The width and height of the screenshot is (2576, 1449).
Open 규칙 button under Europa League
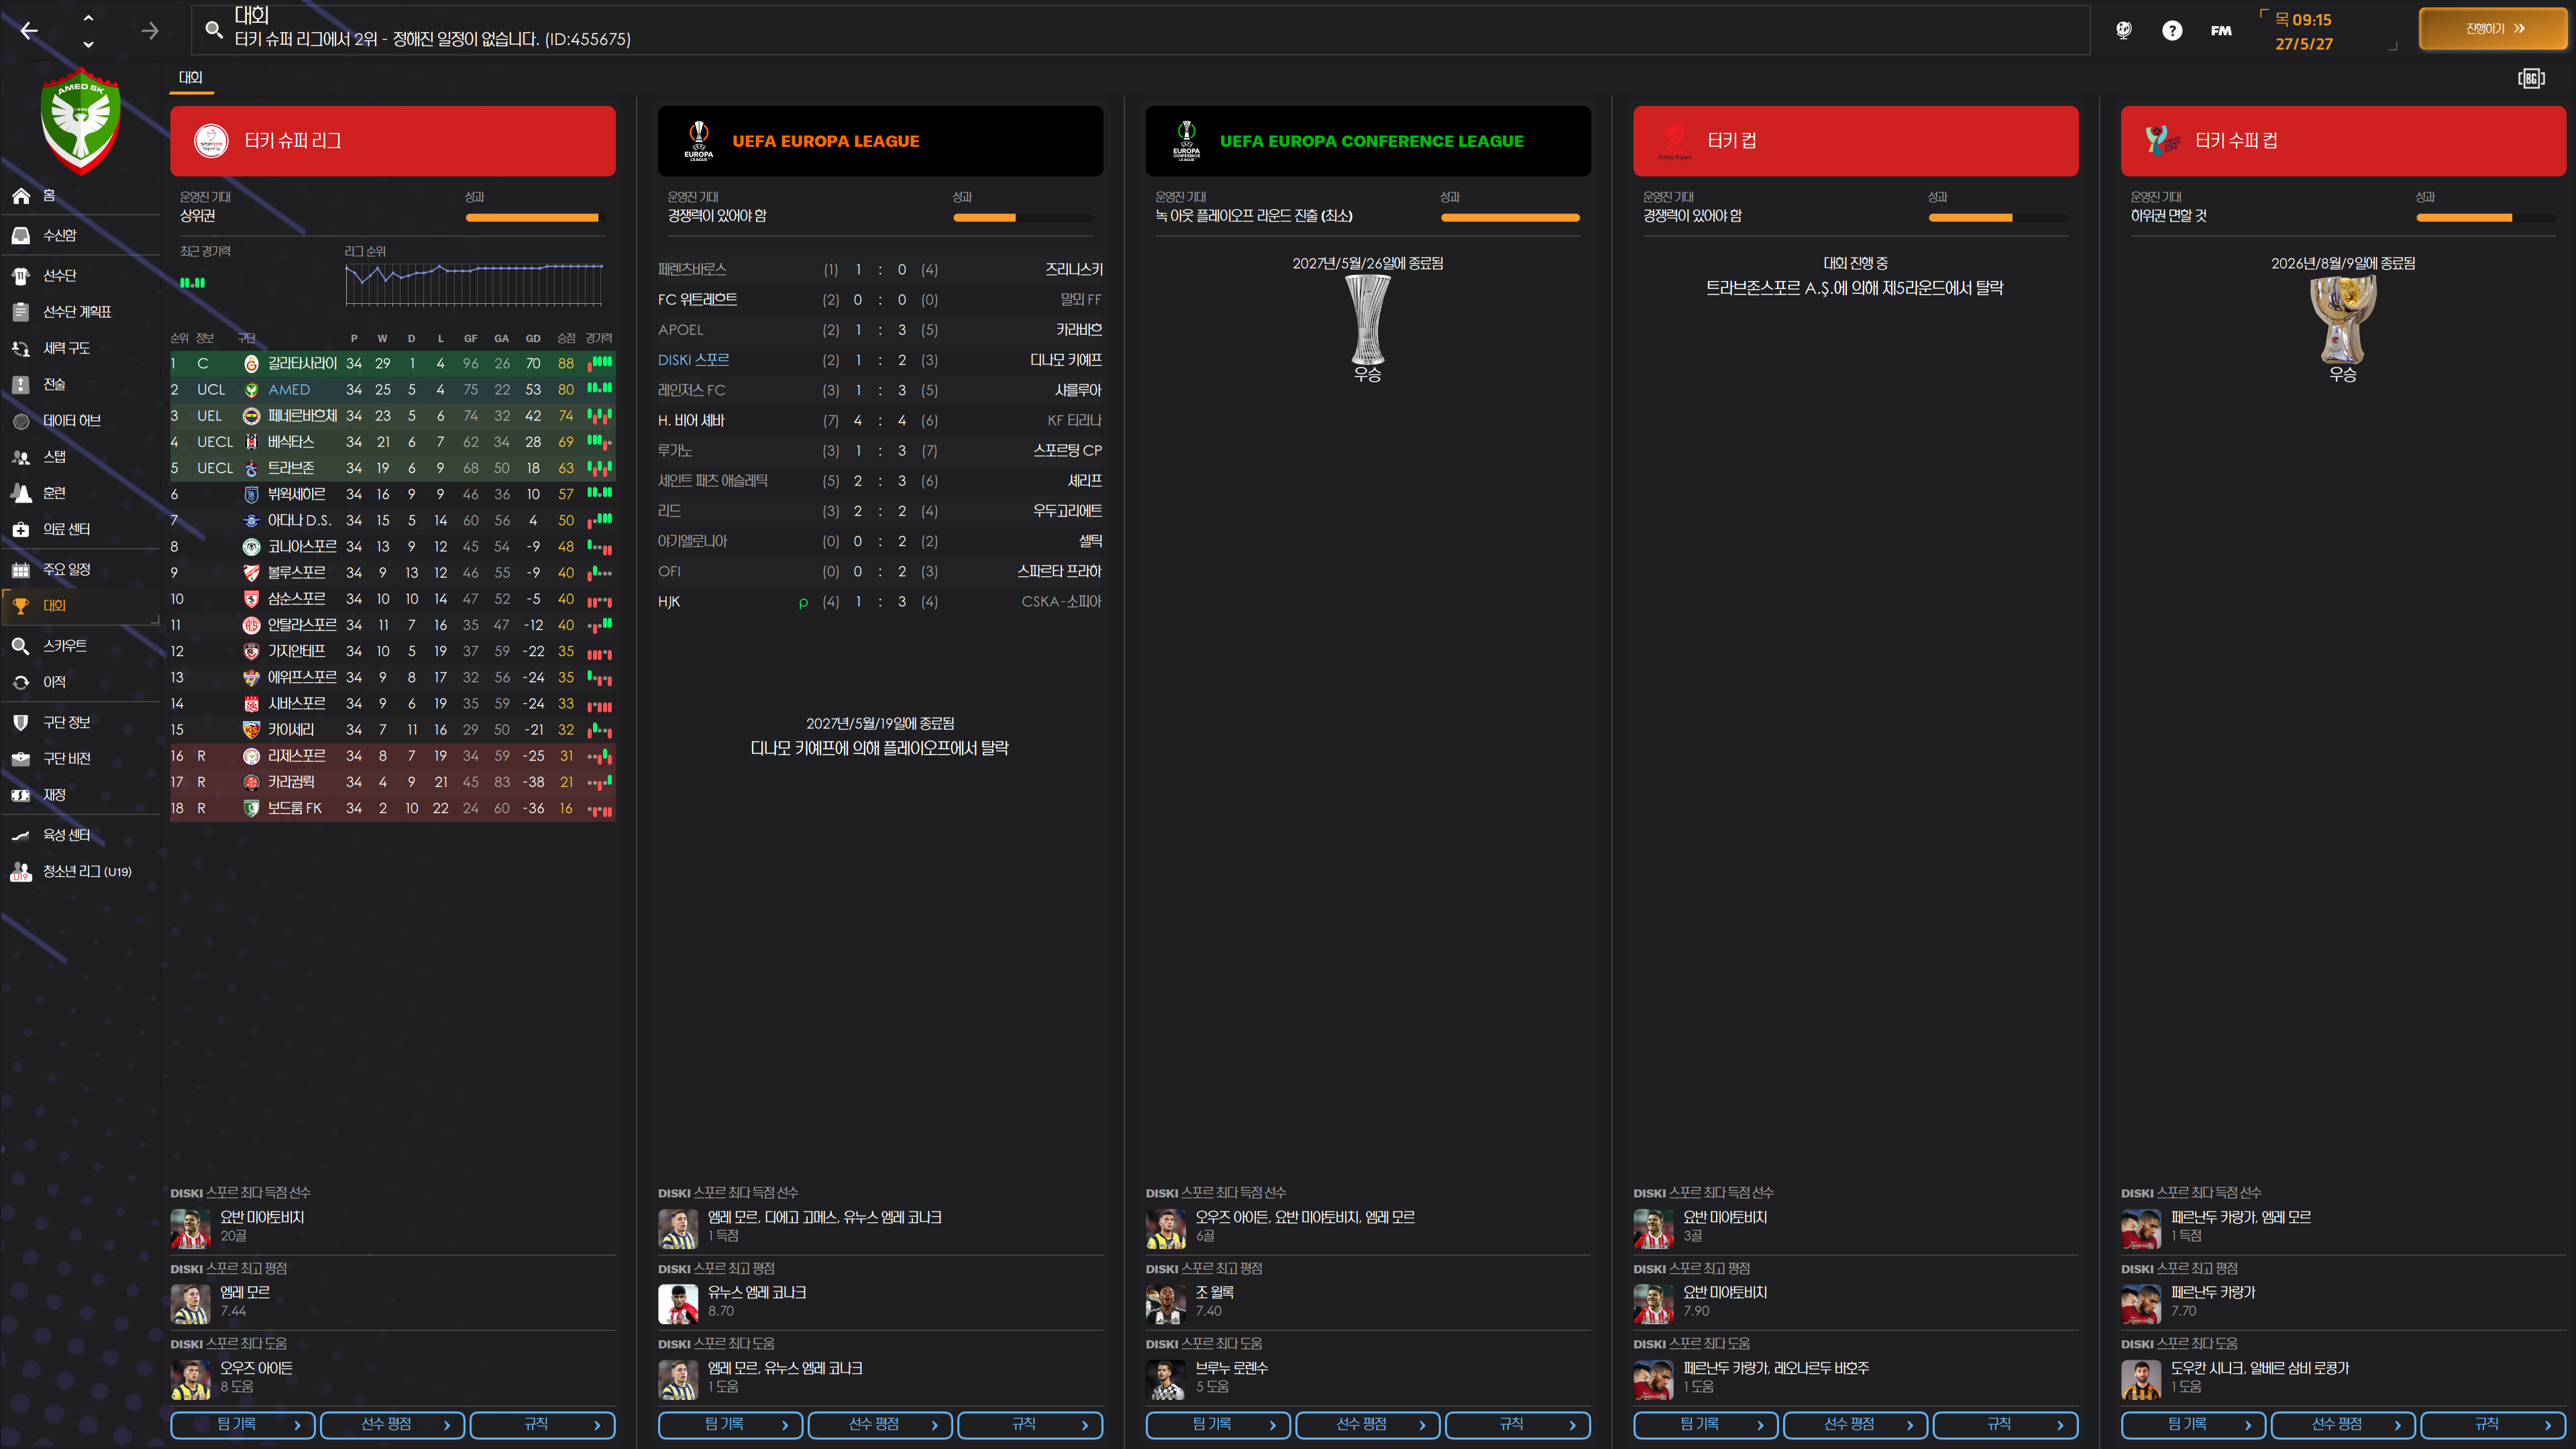(1029, 1424)
